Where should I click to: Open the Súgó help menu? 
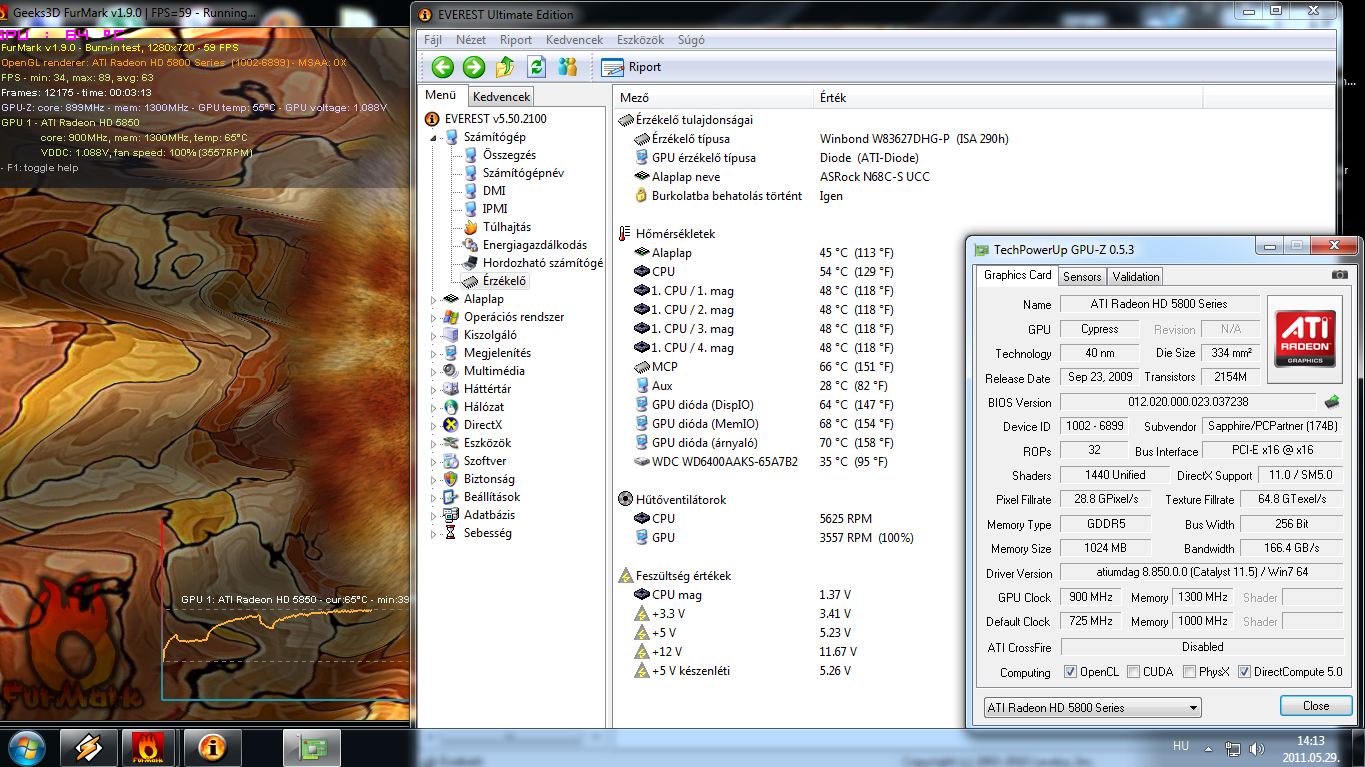pos(691,40)
